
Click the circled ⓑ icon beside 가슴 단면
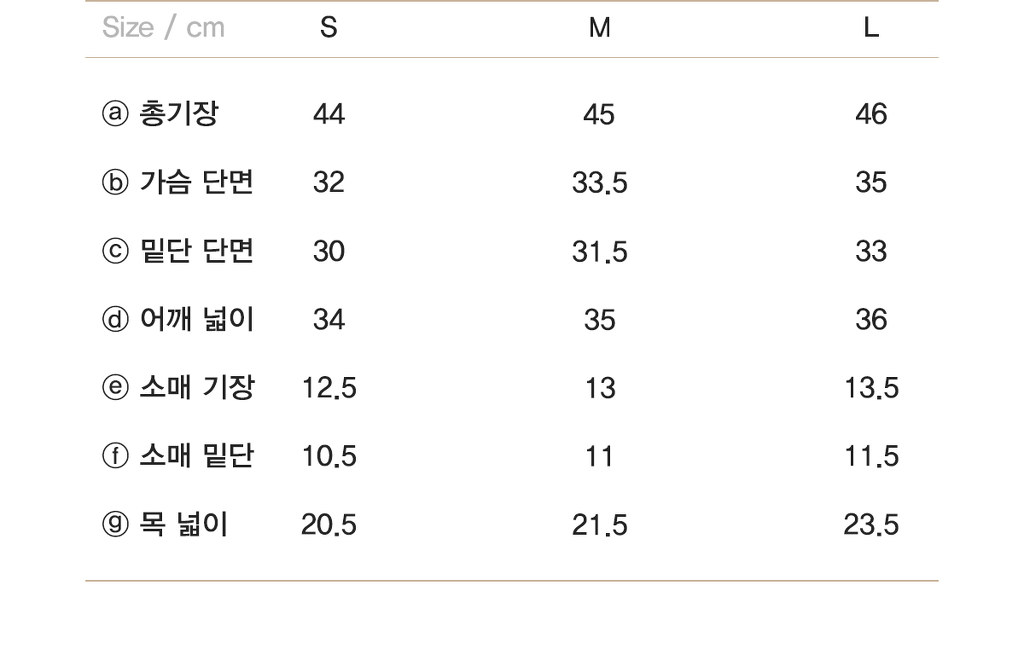115,182
